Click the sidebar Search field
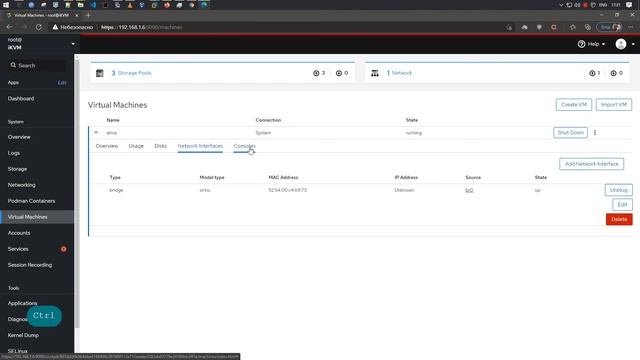The image size is (640, 360). [x=37, y=65]
